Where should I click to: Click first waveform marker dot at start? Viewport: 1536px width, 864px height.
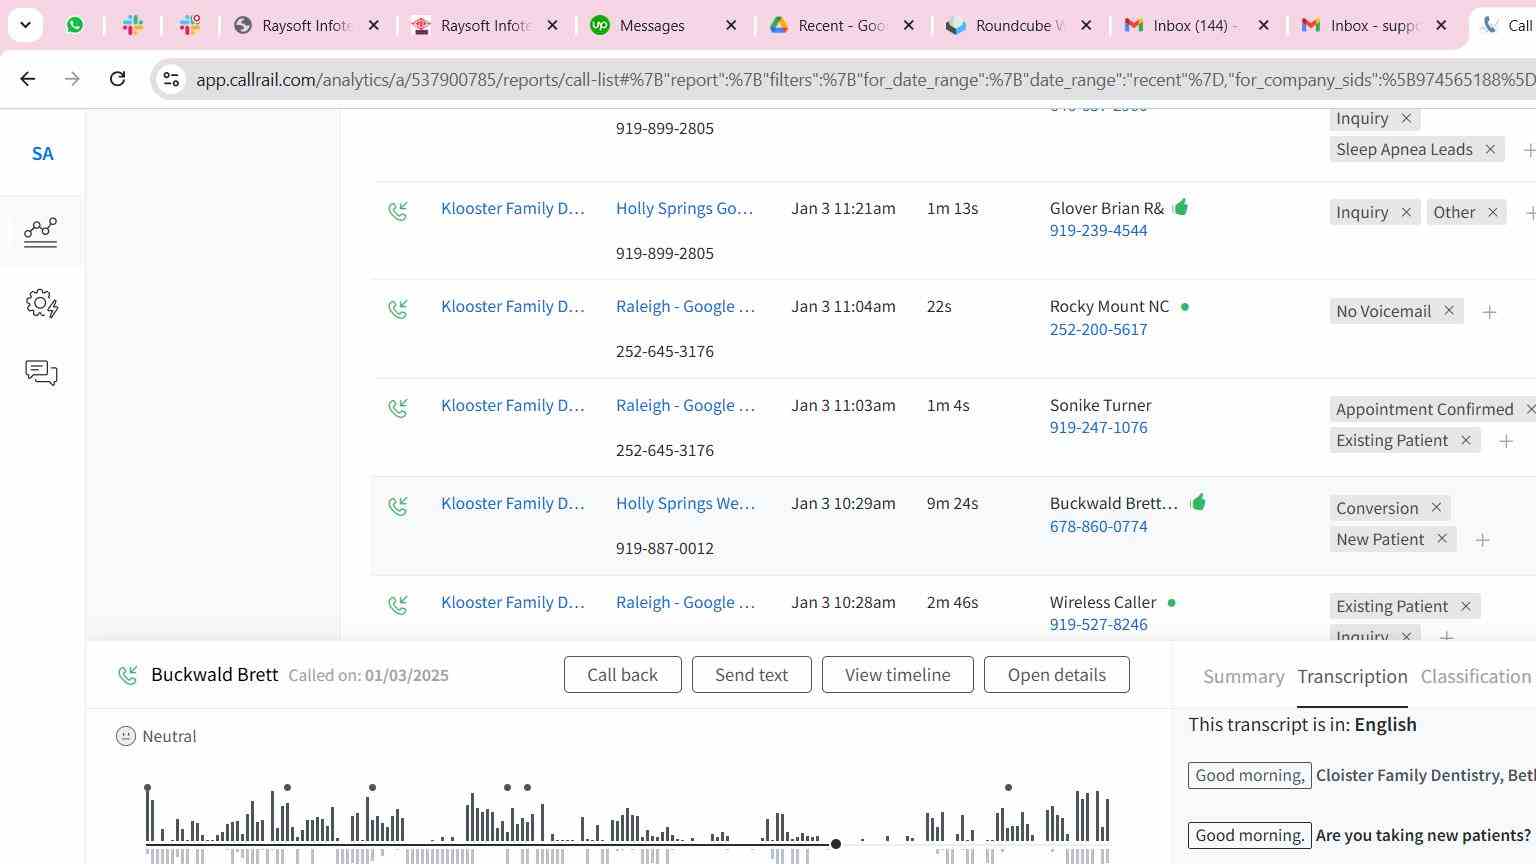coord(147,788)
